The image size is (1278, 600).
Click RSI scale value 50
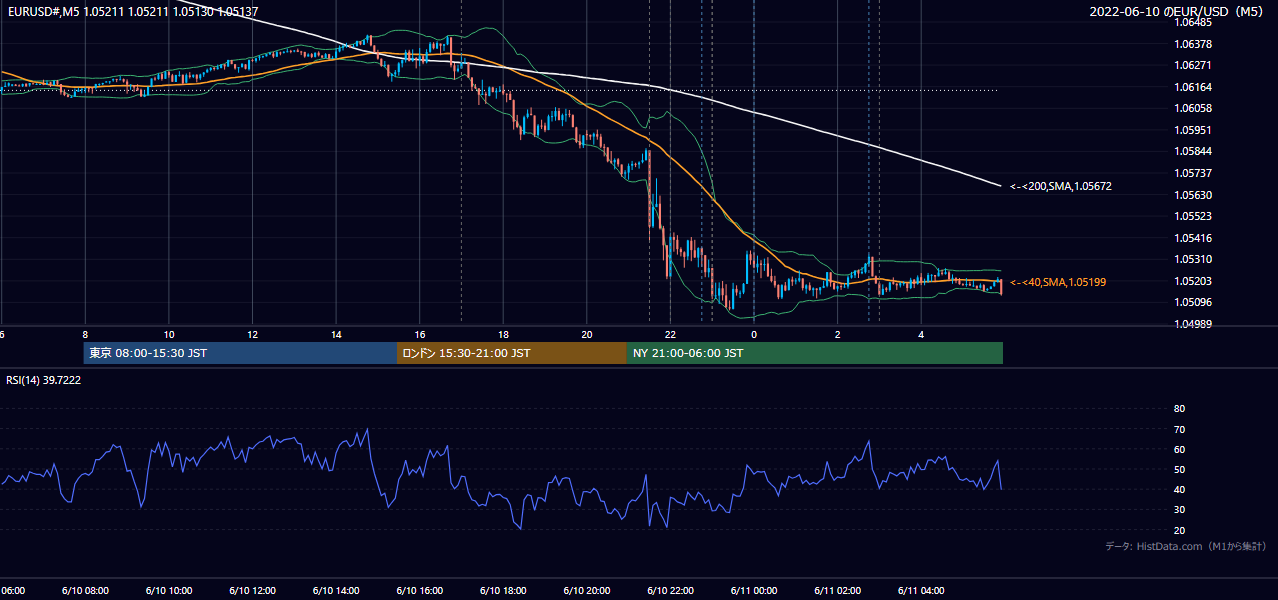[1179, 469]
